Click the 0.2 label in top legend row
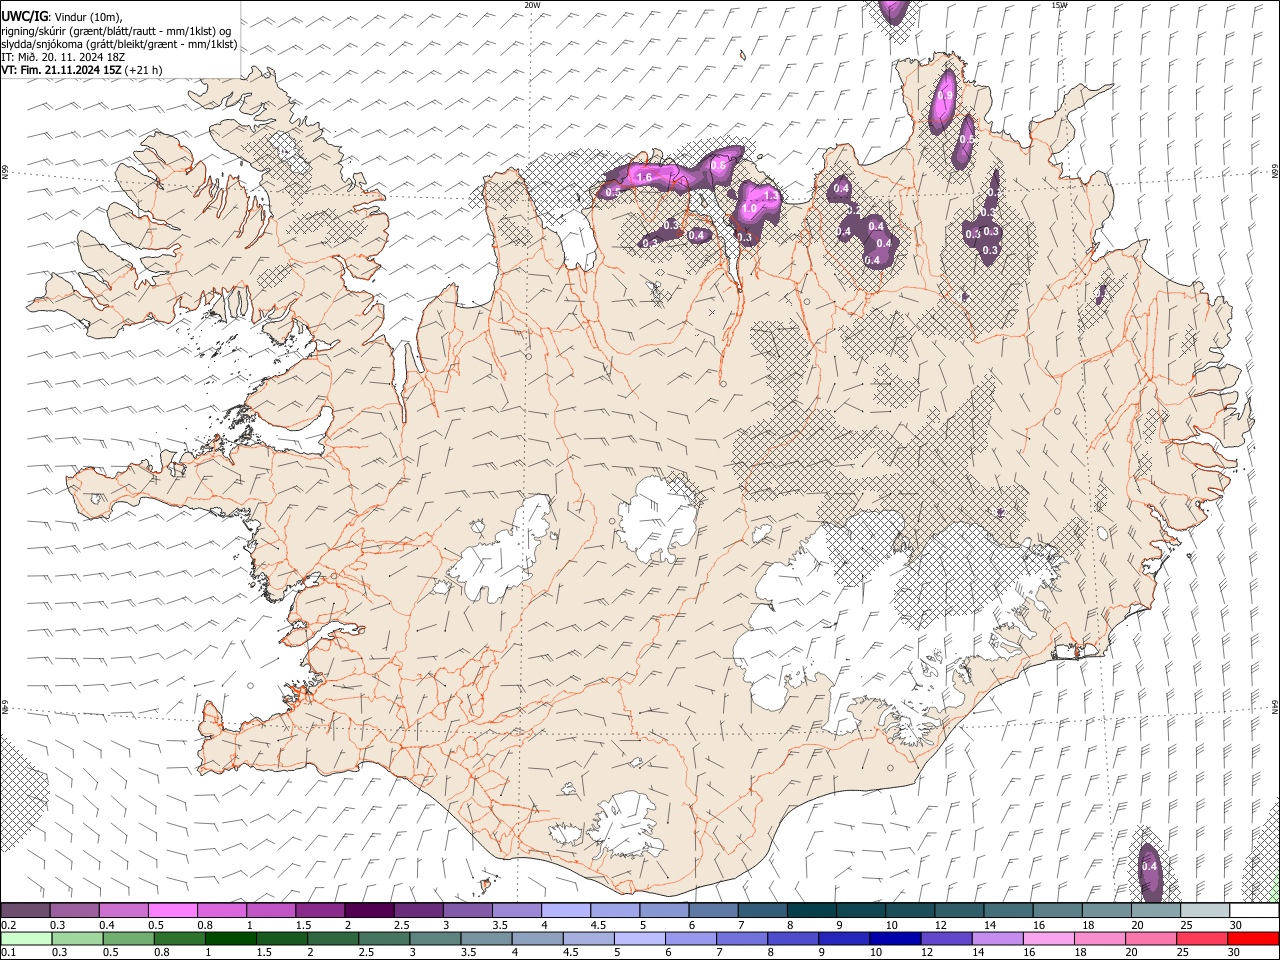The image size is (1280, 960). (x=8, y=925)
